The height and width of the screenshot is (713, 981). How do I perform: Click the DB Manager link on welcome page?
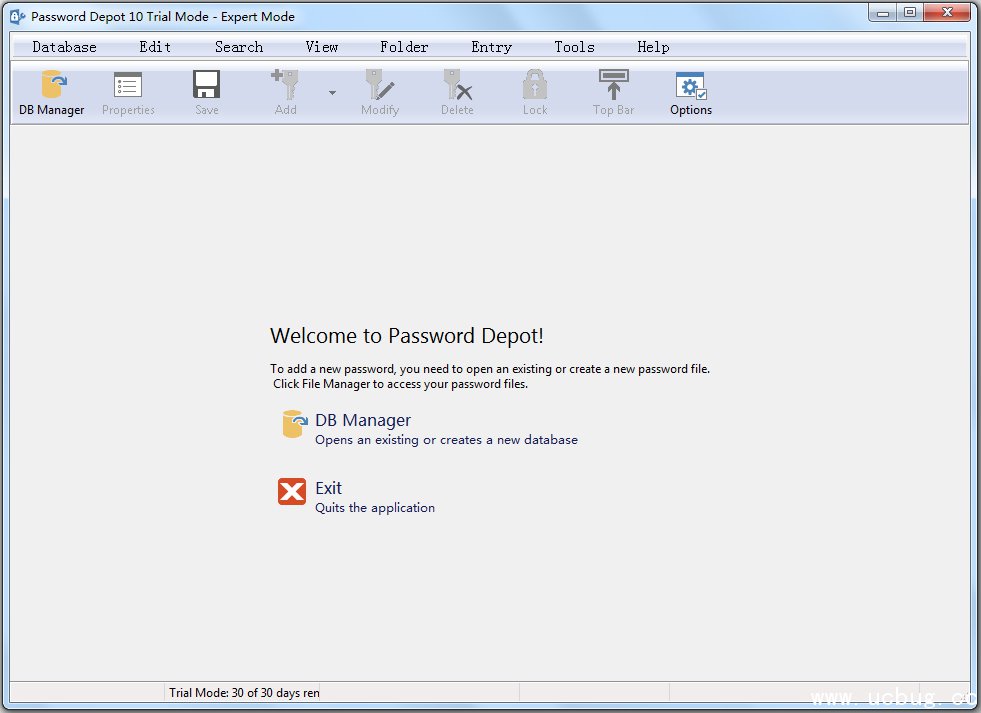pos(363,420)
